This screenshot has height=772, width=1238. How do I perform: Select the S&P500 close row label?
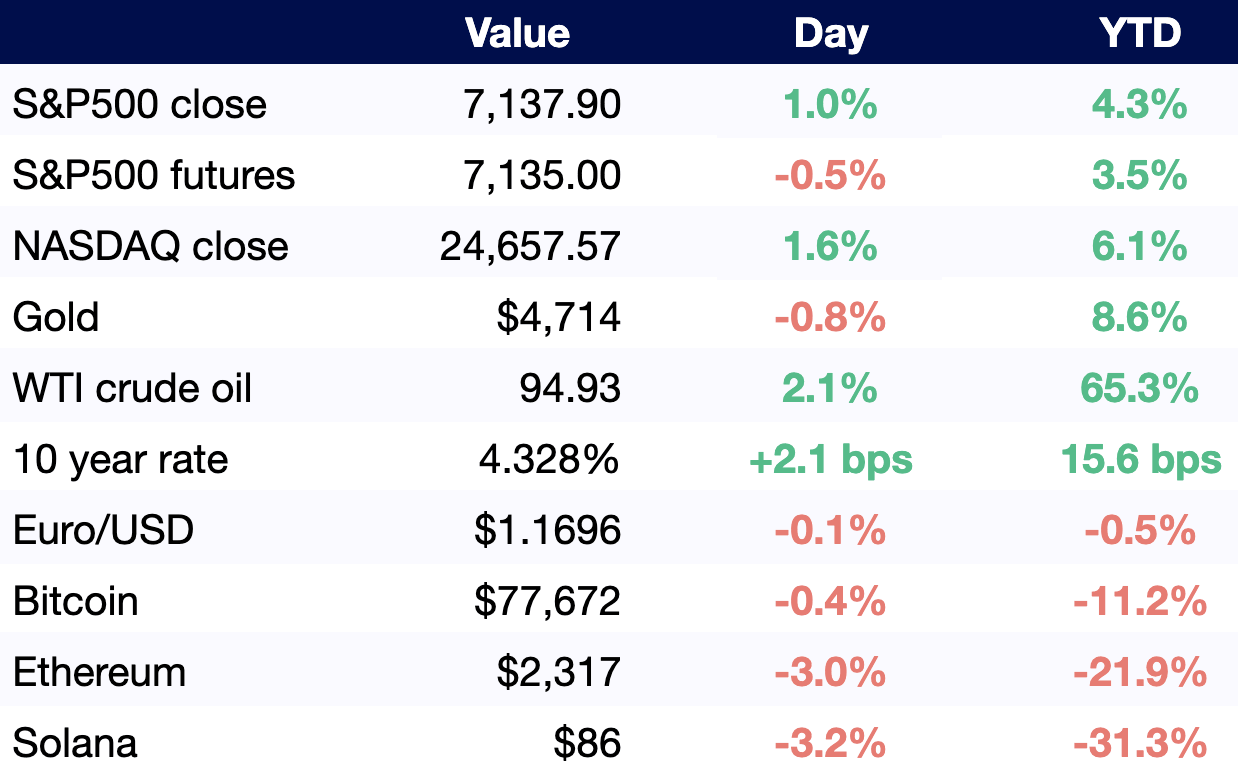[140, 104]
